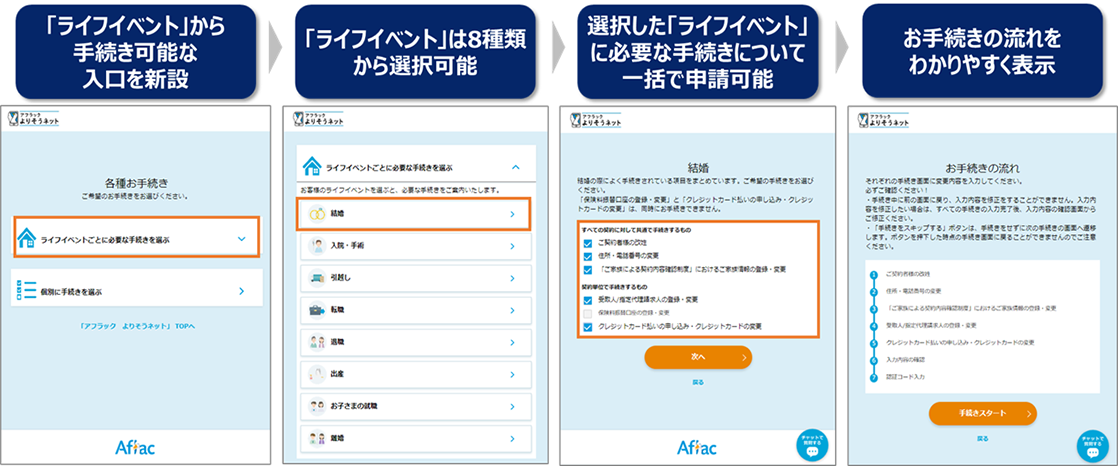
Task: Click the orange 手続きスタート button
Action: pyautogui.click(x=982, y=413)
